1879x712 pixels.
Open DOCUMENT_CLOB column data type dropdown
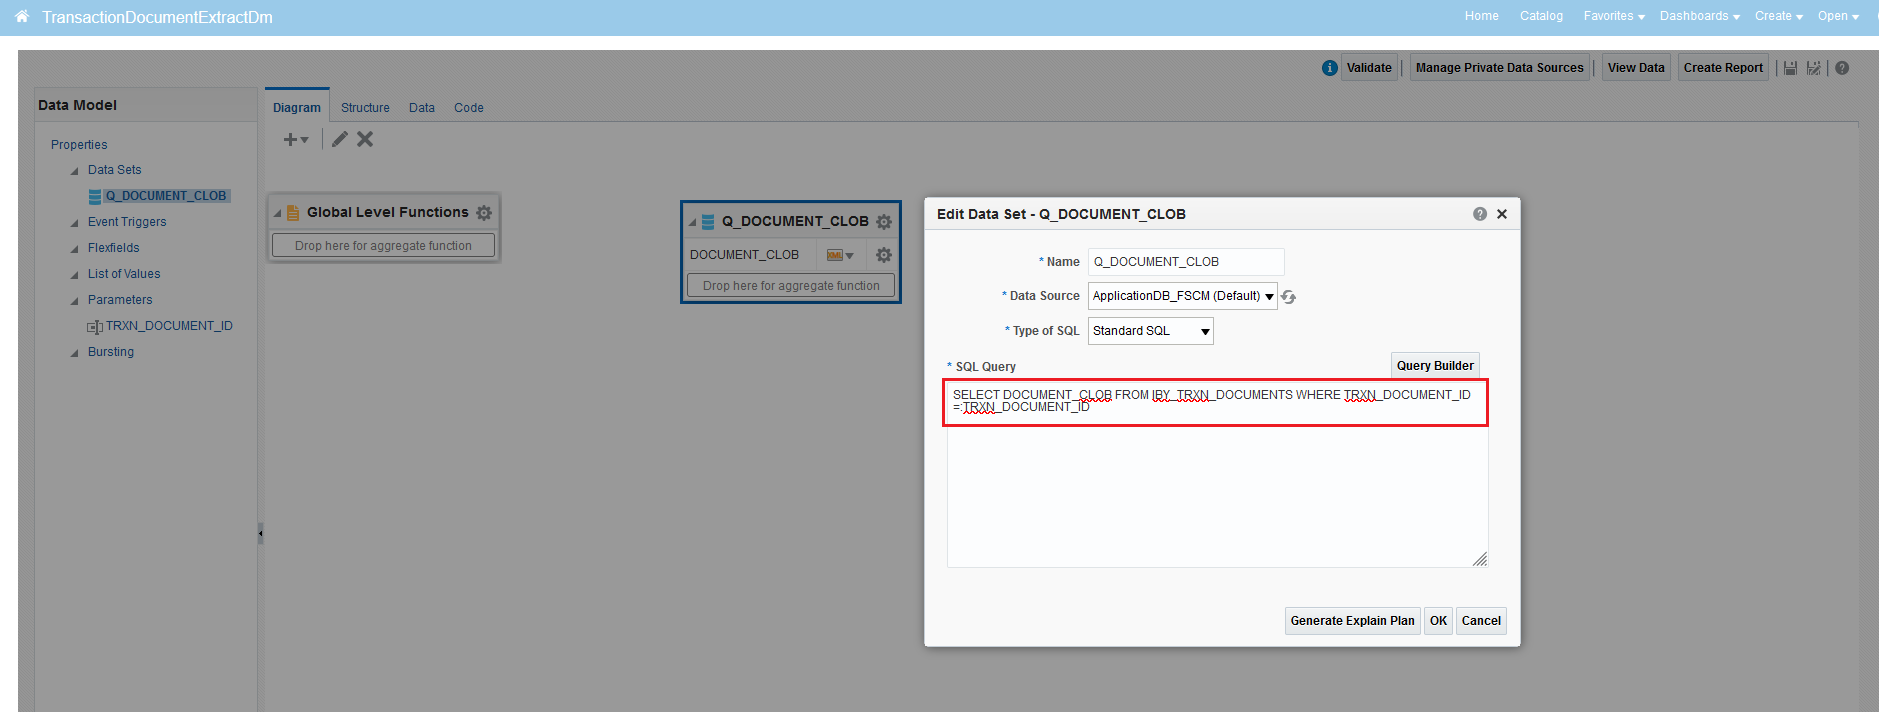coord(840,255)
